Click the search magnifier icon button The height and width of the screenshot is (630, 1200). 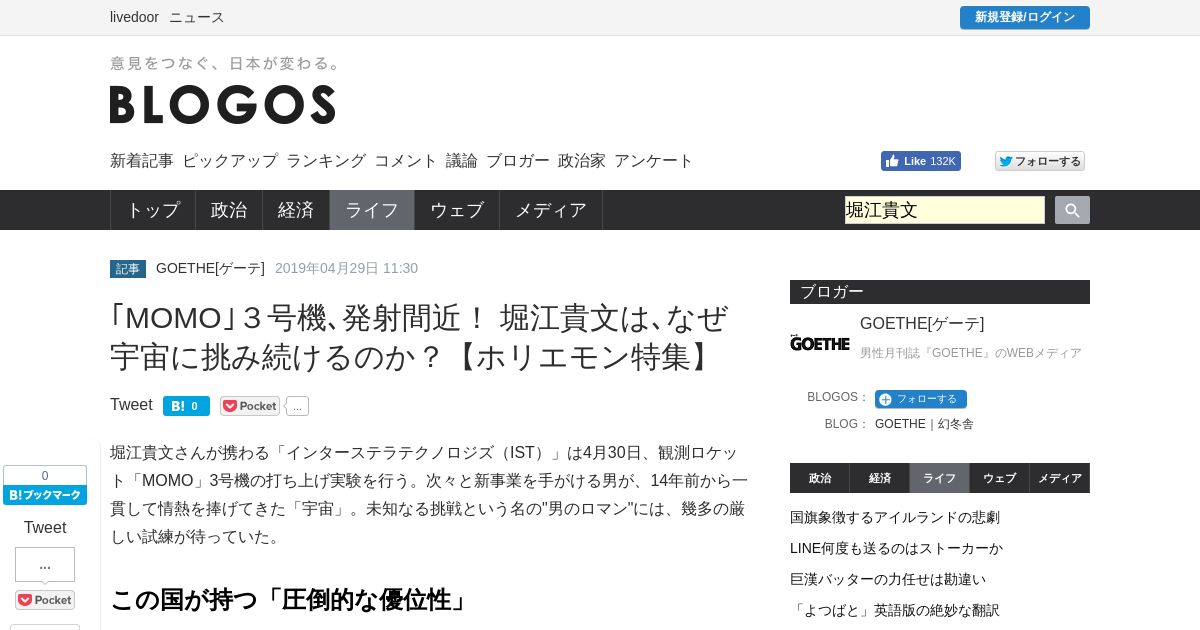tap(1072, 210)
